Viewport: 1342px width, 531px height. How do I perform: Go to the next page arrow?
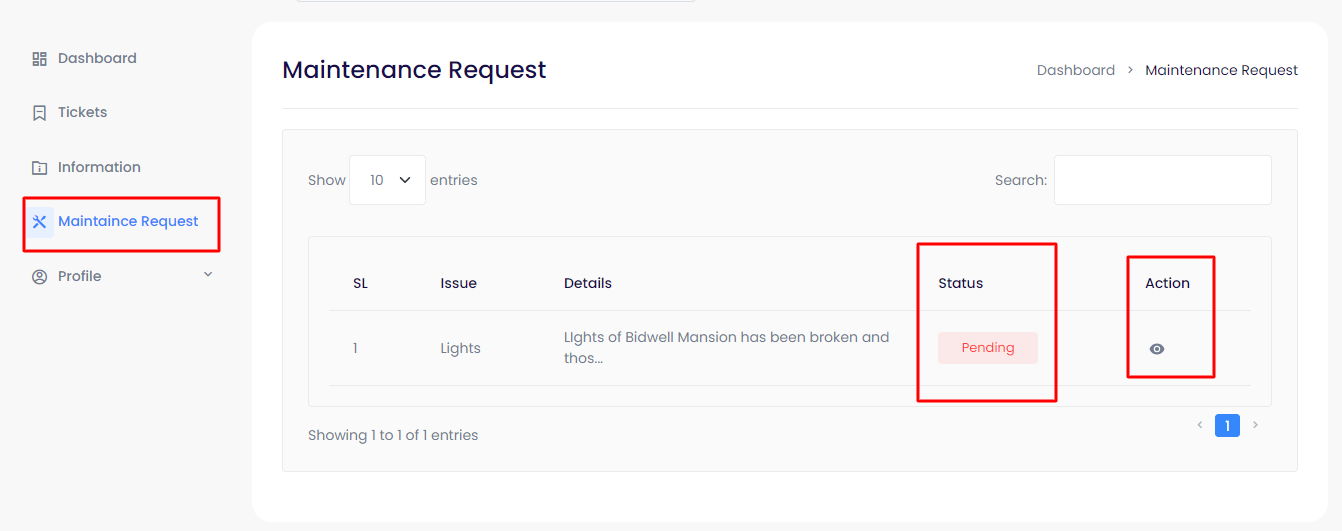click(x=1256, y=425)
